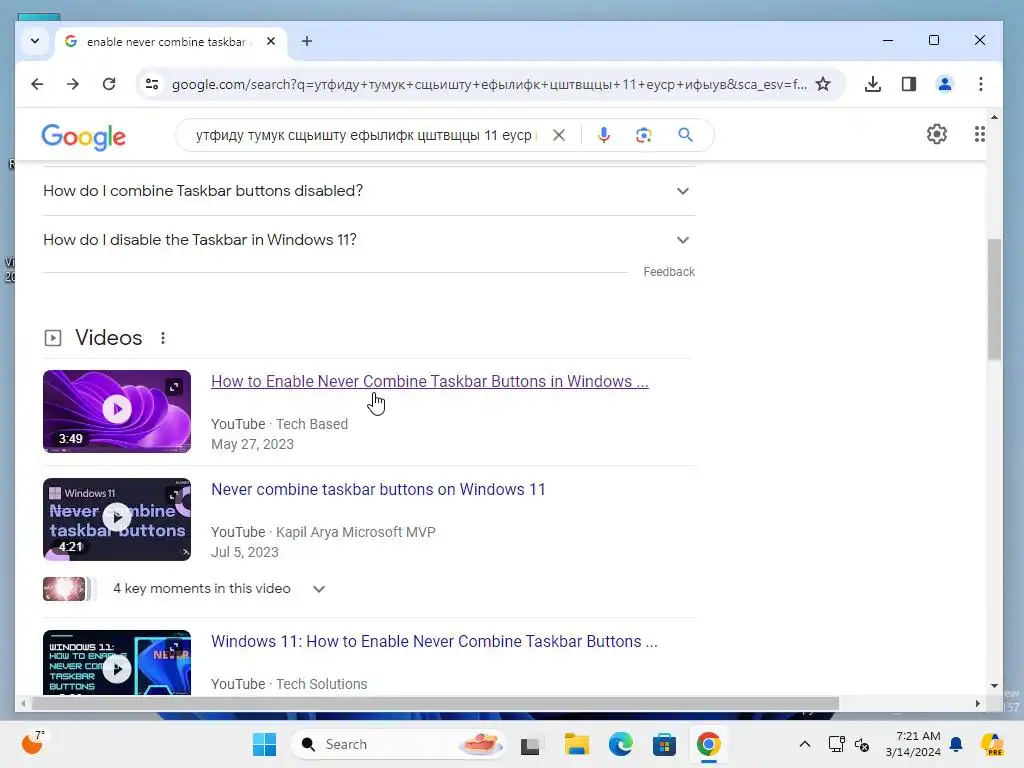1024x768 pixels.
Task: Search by image with Google Lens
Action: pyautogui.click(x=644, y=135)
